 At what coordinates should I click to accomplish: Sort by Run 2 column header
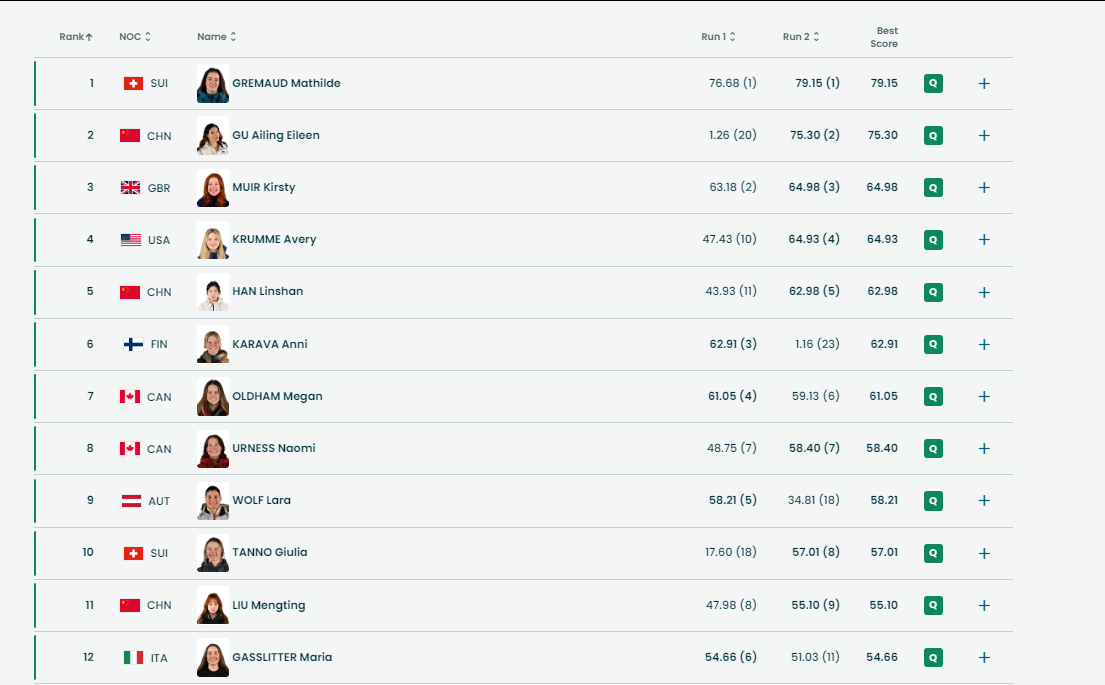tap(801, 37)
